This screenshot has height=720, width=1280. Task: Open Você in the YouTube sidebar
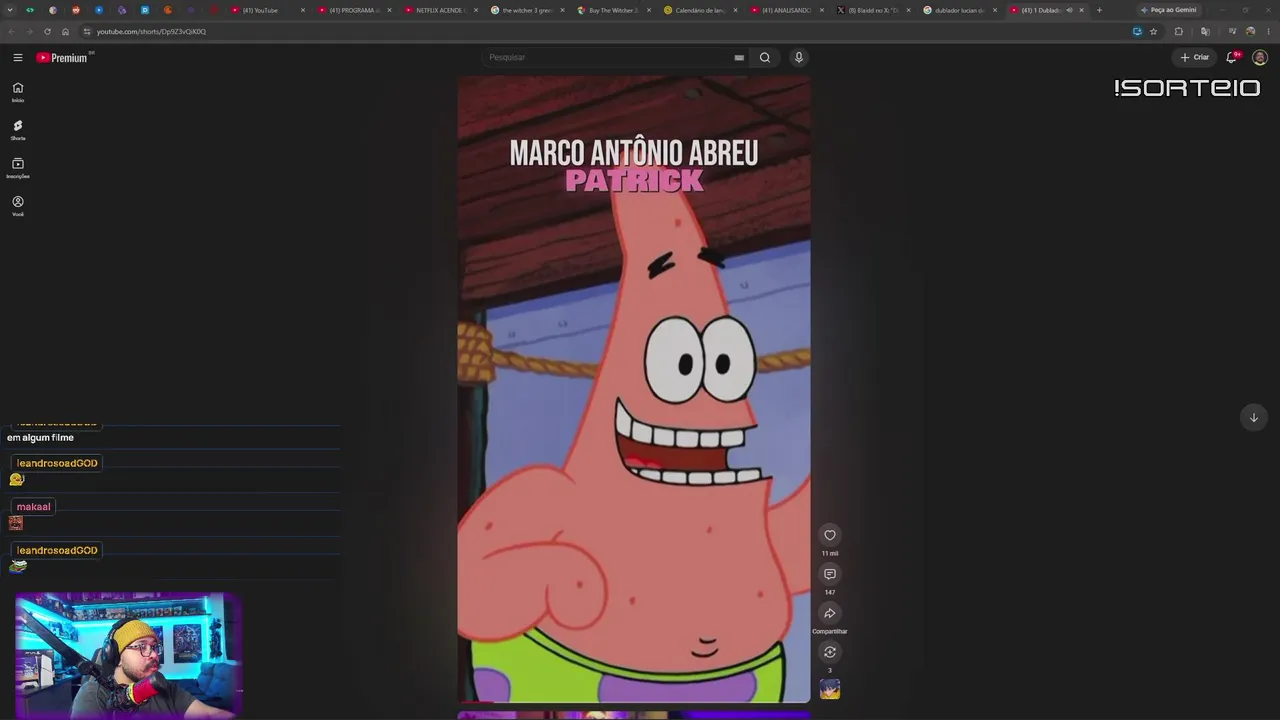point(18,206)
